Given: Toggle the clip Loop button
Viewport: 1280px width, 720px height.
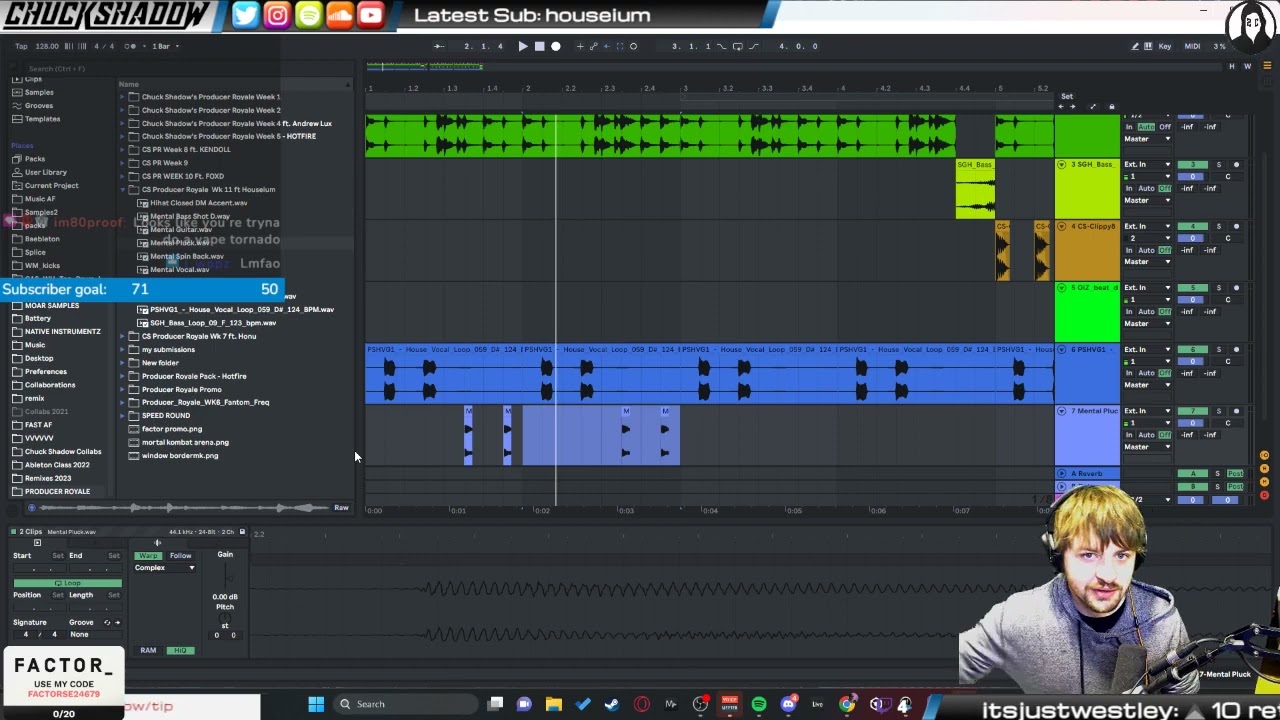Looking at the screenshot, I should (x=67, y=583).
